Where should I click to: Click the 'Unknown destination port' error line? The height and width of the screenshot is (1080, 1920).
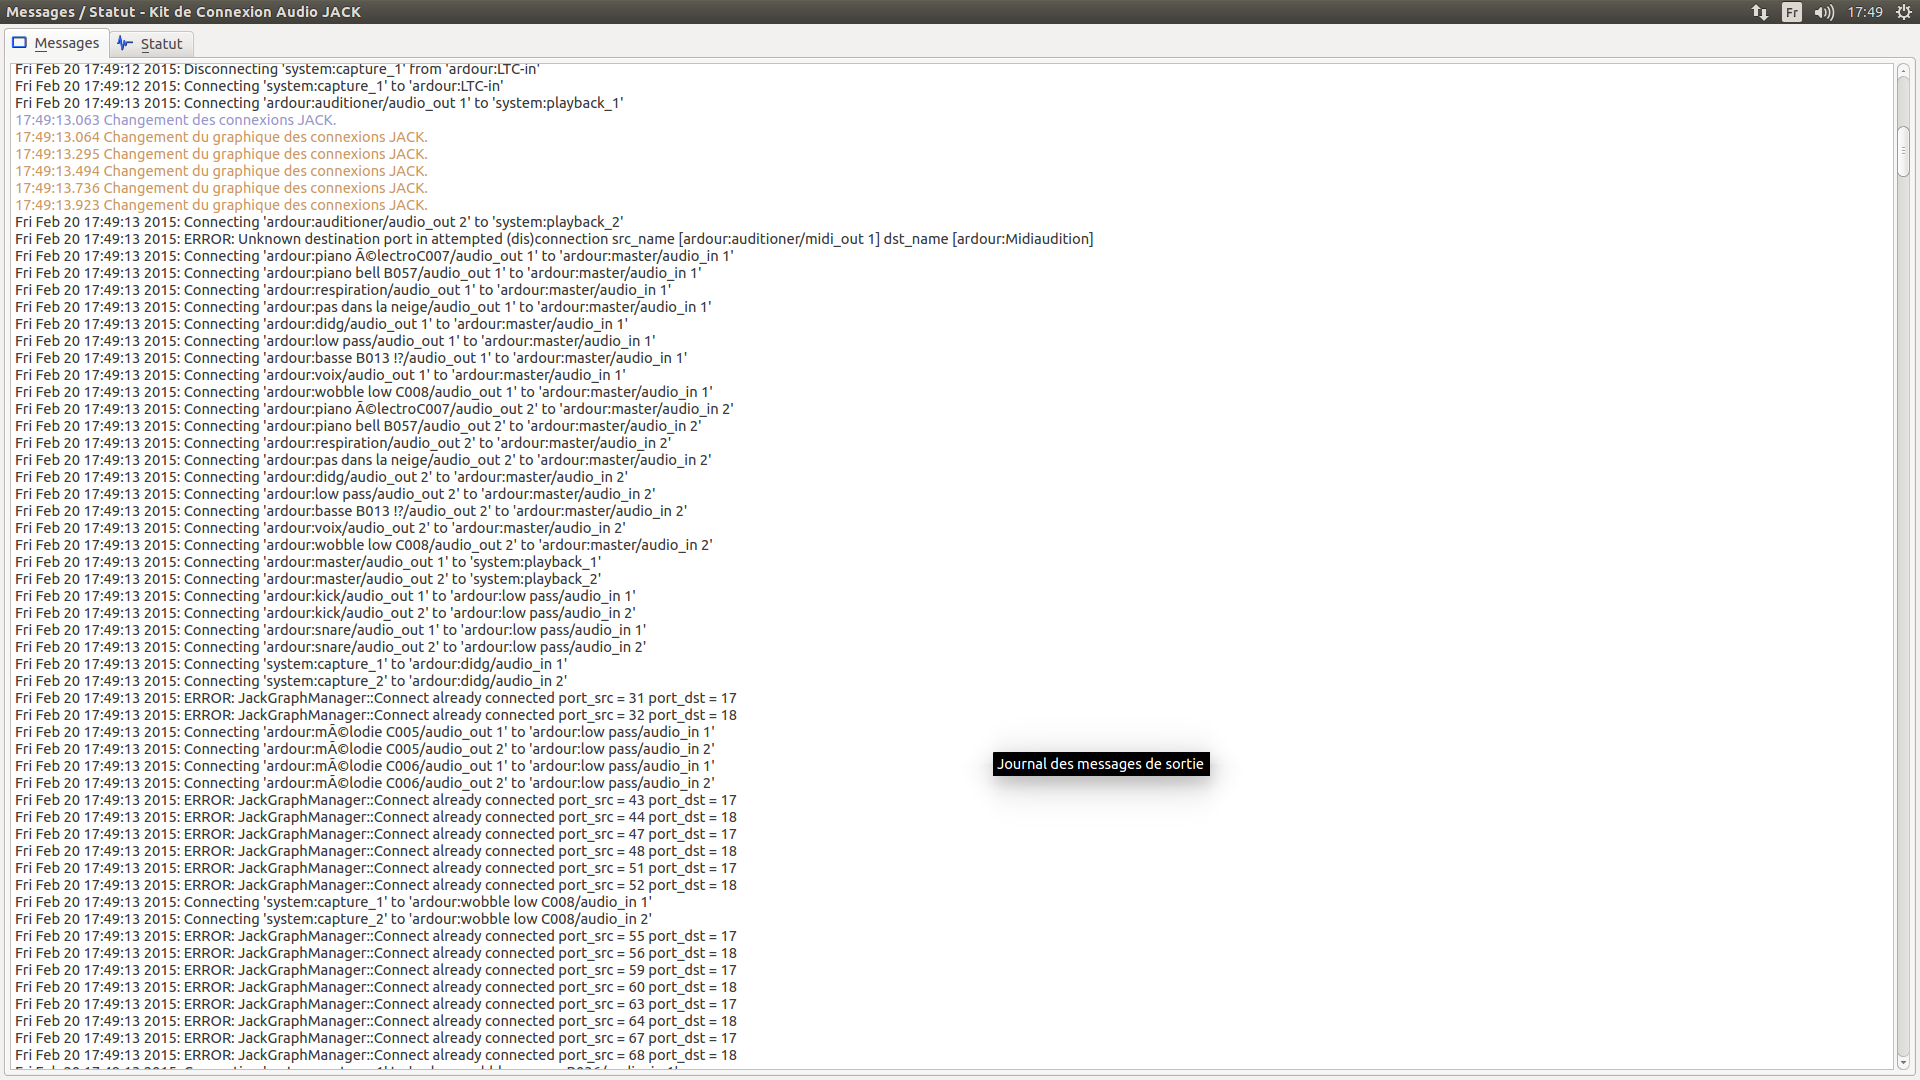click(553, 239)
